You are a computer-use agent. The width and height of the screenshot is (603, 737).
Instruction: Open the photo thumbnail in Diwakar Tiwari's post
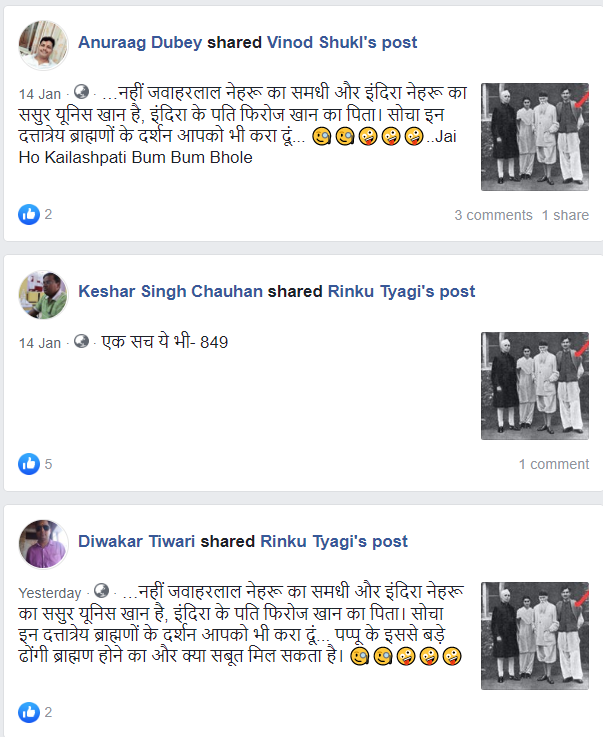point(535,636)
